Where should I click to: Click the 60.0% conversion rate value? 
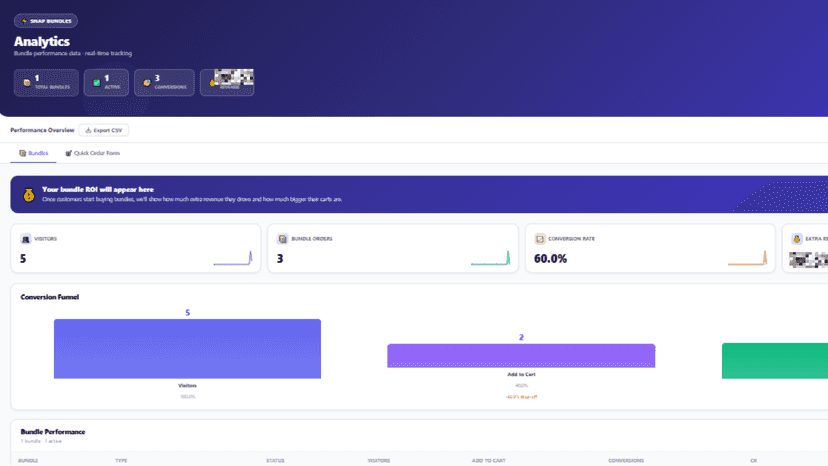pyautogui.click(x=550, y=259)
